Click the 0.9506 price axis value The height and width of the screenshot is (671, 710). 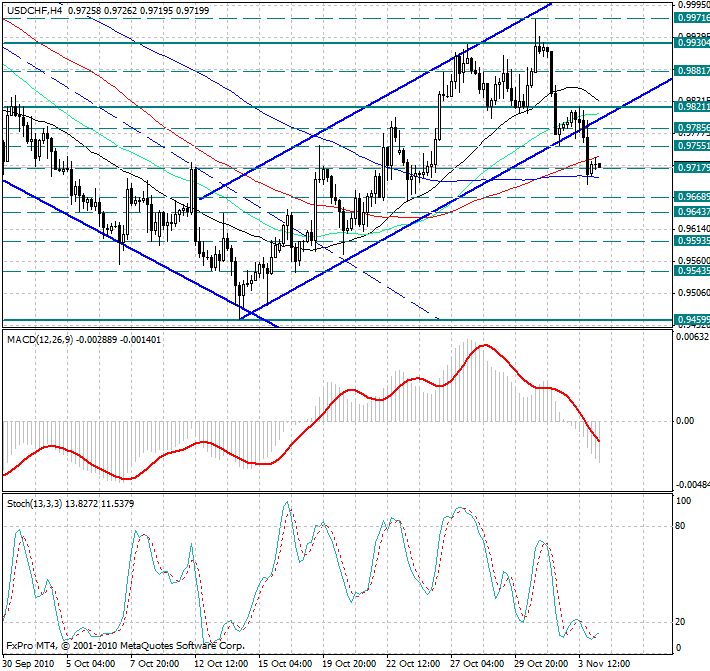coord(694,293)
